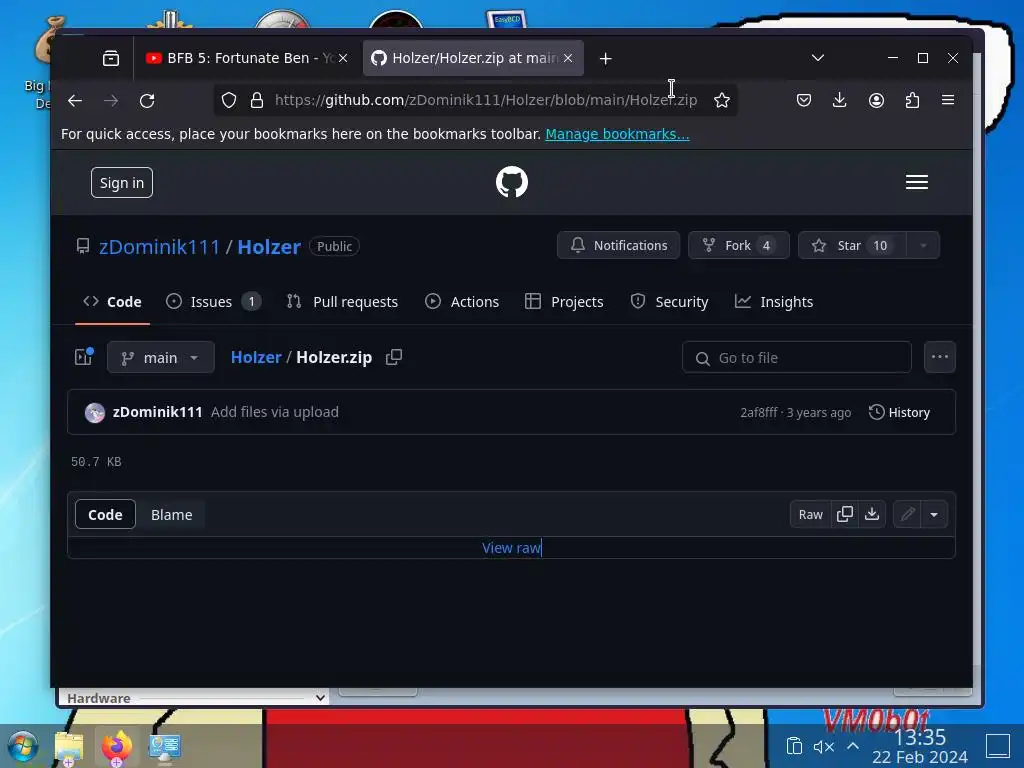Open extensions puzzle icon
1024x768 pixels.
pyautogui.click(x=912, y=100)
